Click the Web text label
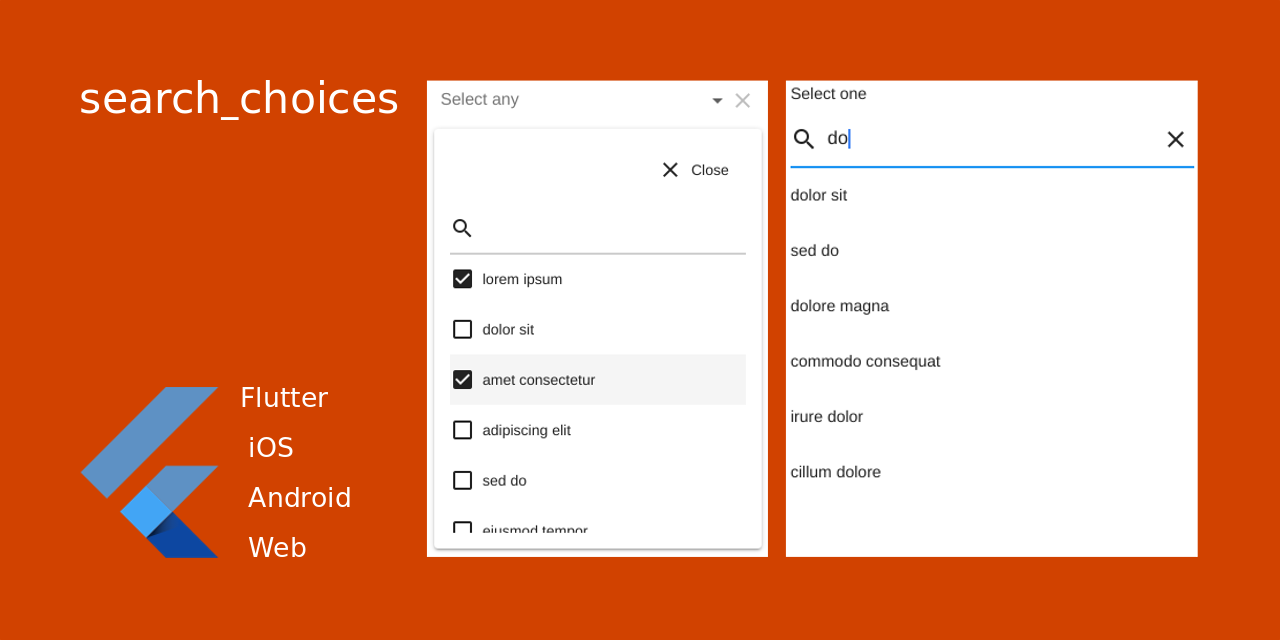The width and height of the screenshot is (1280, 640). point(277,548)
